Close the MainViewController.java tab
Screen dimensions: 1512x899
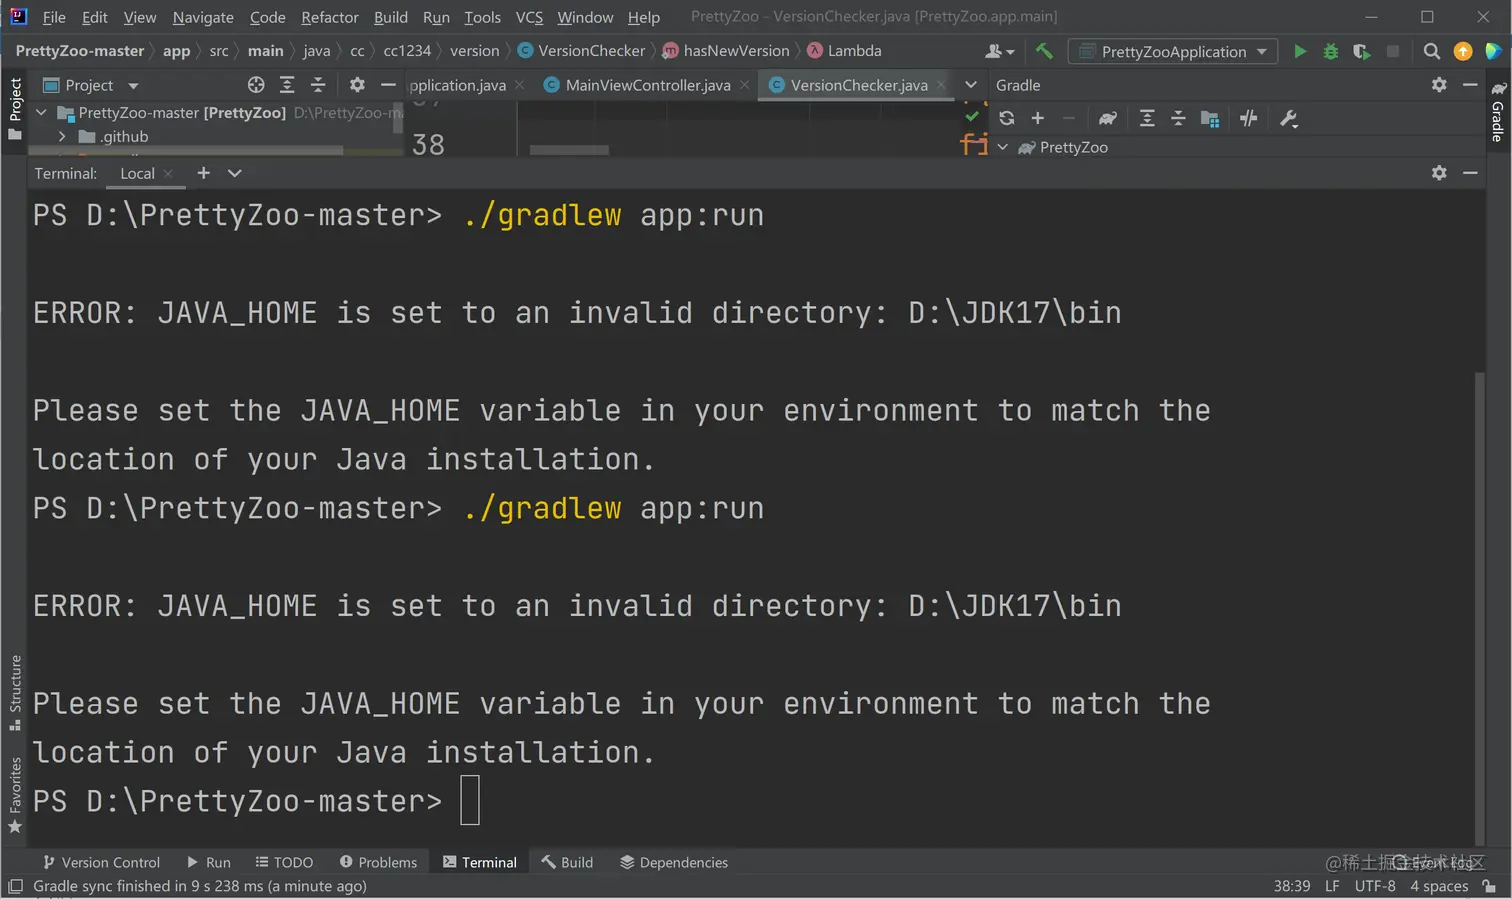point(744,85)
